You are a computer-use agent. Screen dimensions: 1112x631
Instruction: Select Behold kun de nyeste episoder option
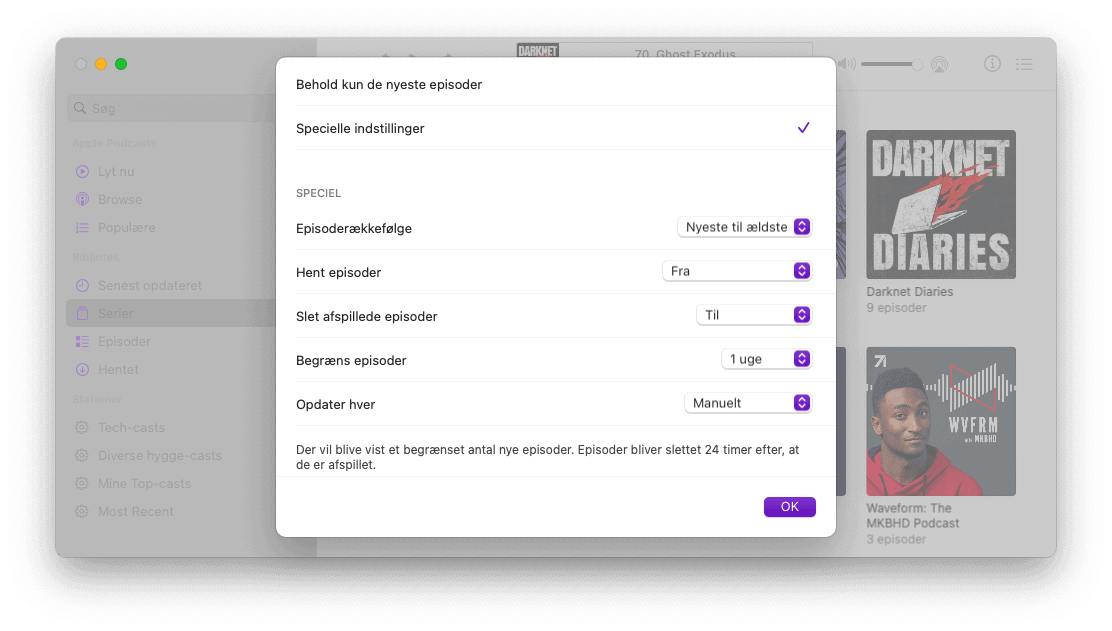(x=555, y=84)
